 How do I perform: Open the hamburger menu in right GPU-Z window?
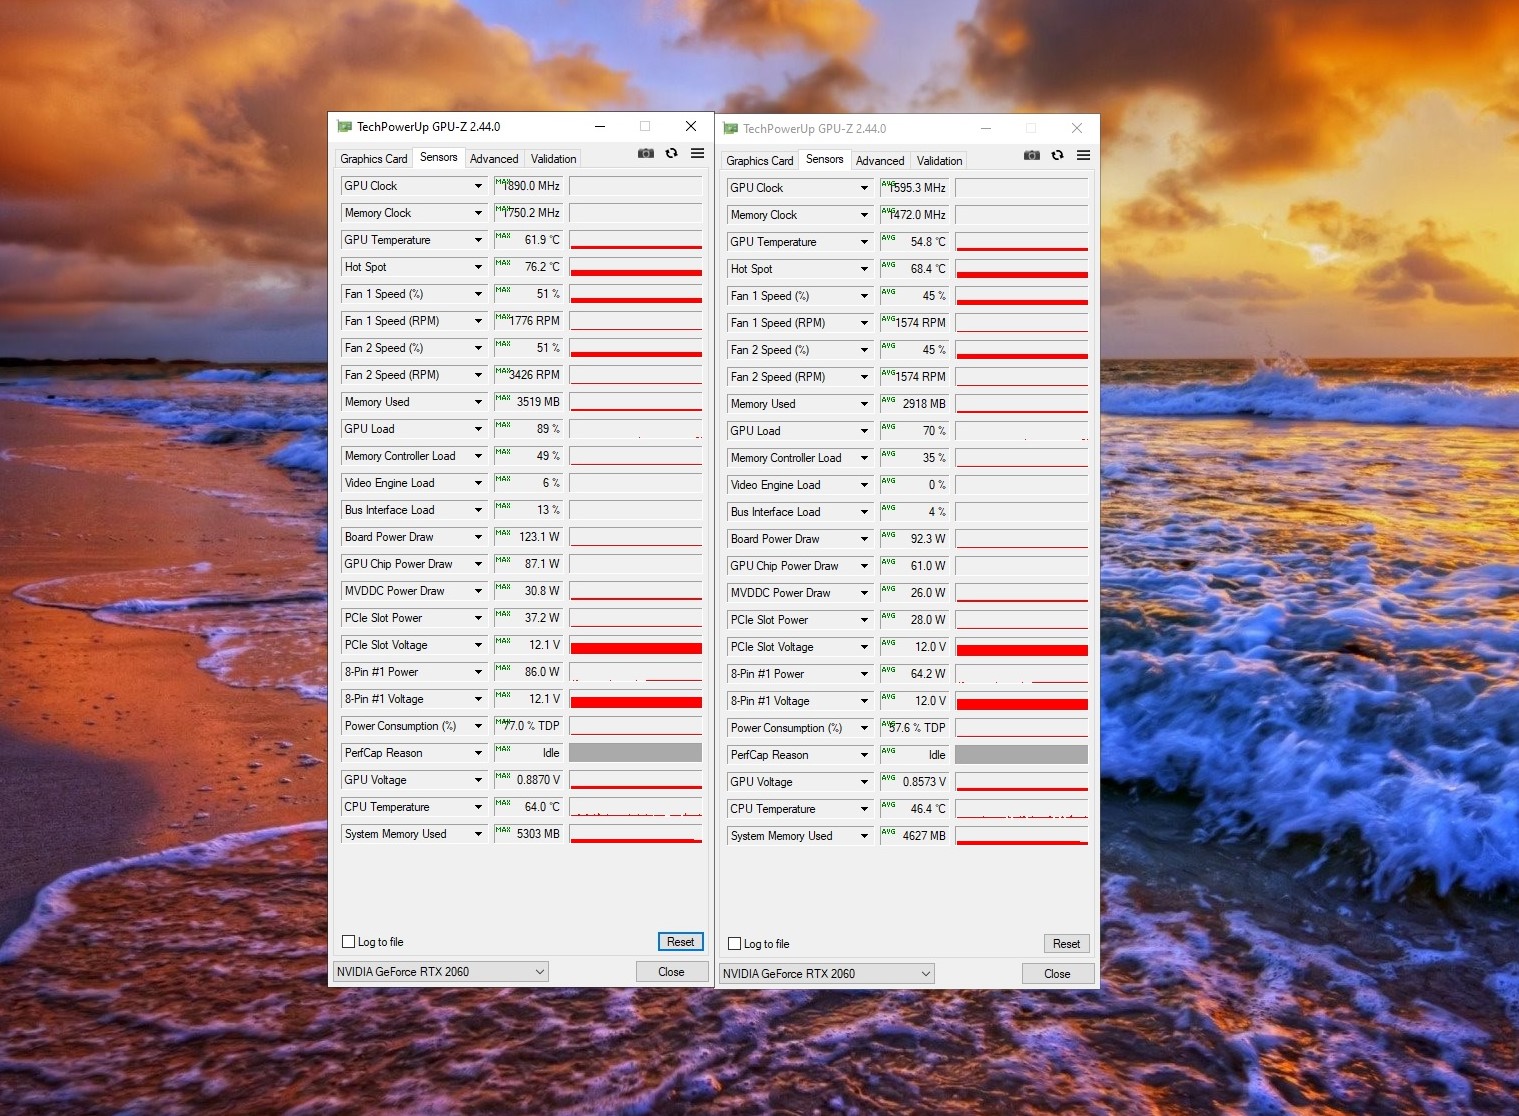pyautogui.click(x=1083, y=155)
